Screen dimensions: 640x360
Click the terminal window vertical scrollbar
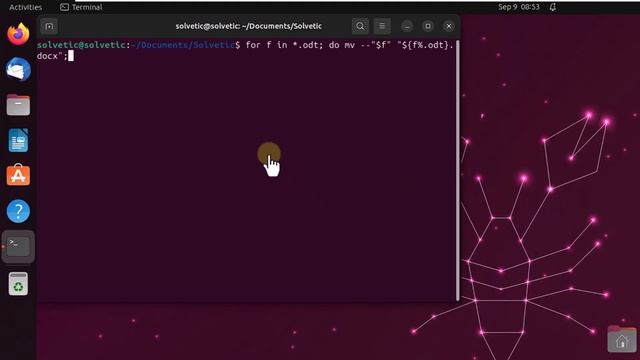coord(458,171)
